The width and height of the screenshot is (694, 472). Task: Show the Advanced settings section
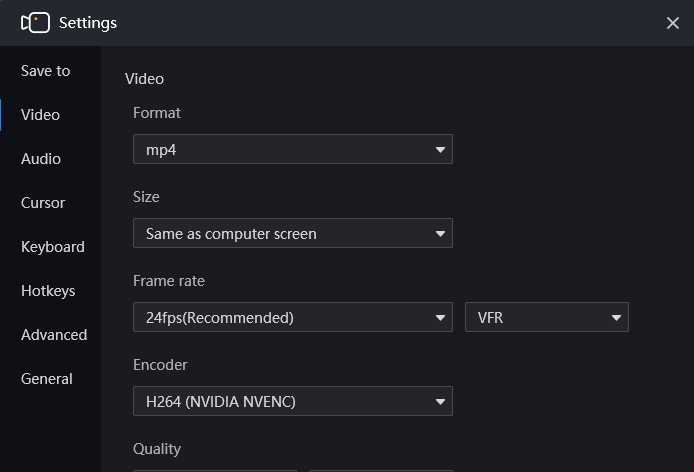54,335
